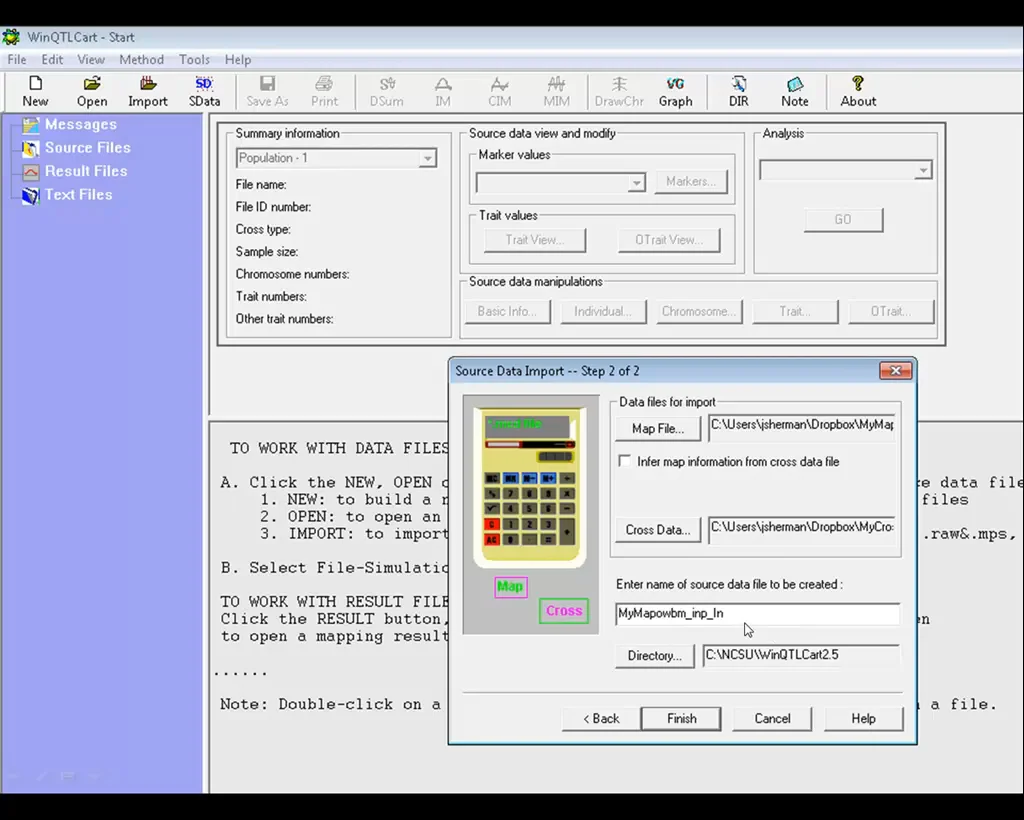The width and height of the screenshot is (1024, 820).
Task: Click the source data file name field
Action: pyautogui.click(x=758, y=614)
